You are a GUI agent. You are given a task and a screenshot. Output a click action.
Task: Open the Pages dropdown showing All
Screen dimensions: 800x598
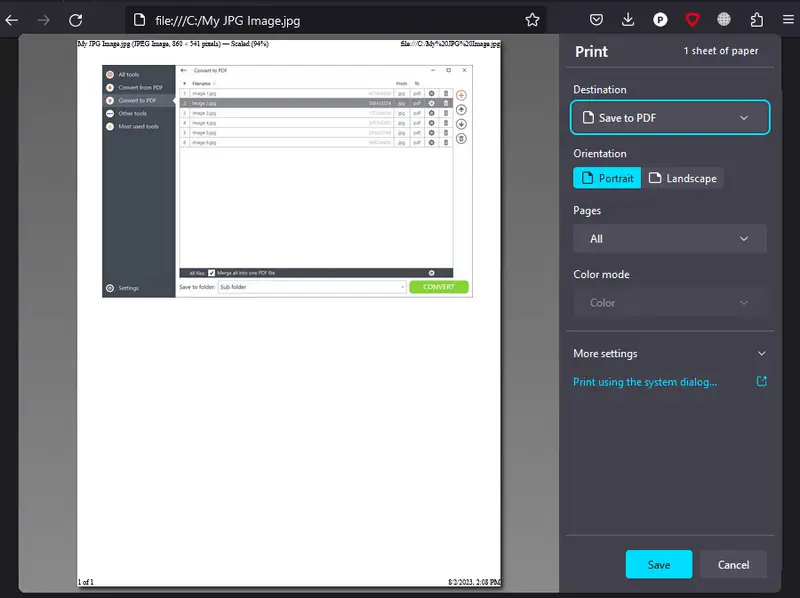[669, 238]
